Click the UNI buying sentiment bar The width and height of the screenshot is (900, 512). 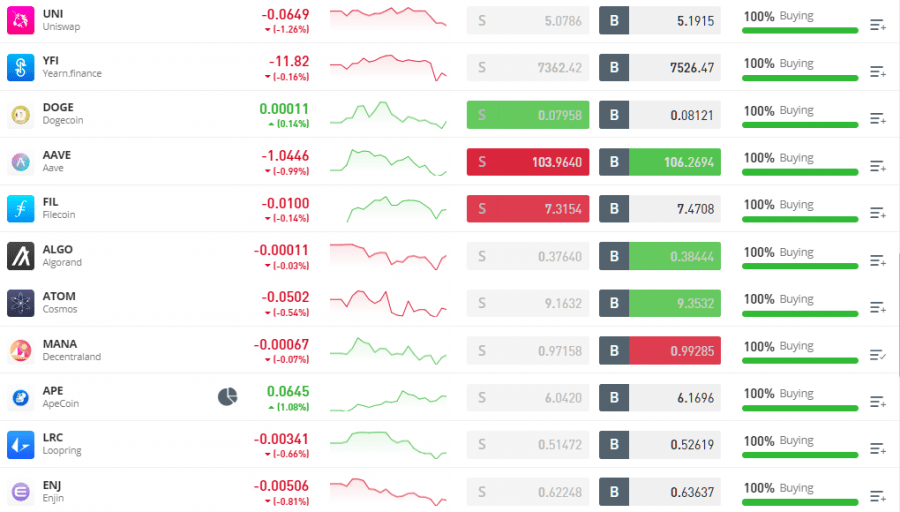800,30
